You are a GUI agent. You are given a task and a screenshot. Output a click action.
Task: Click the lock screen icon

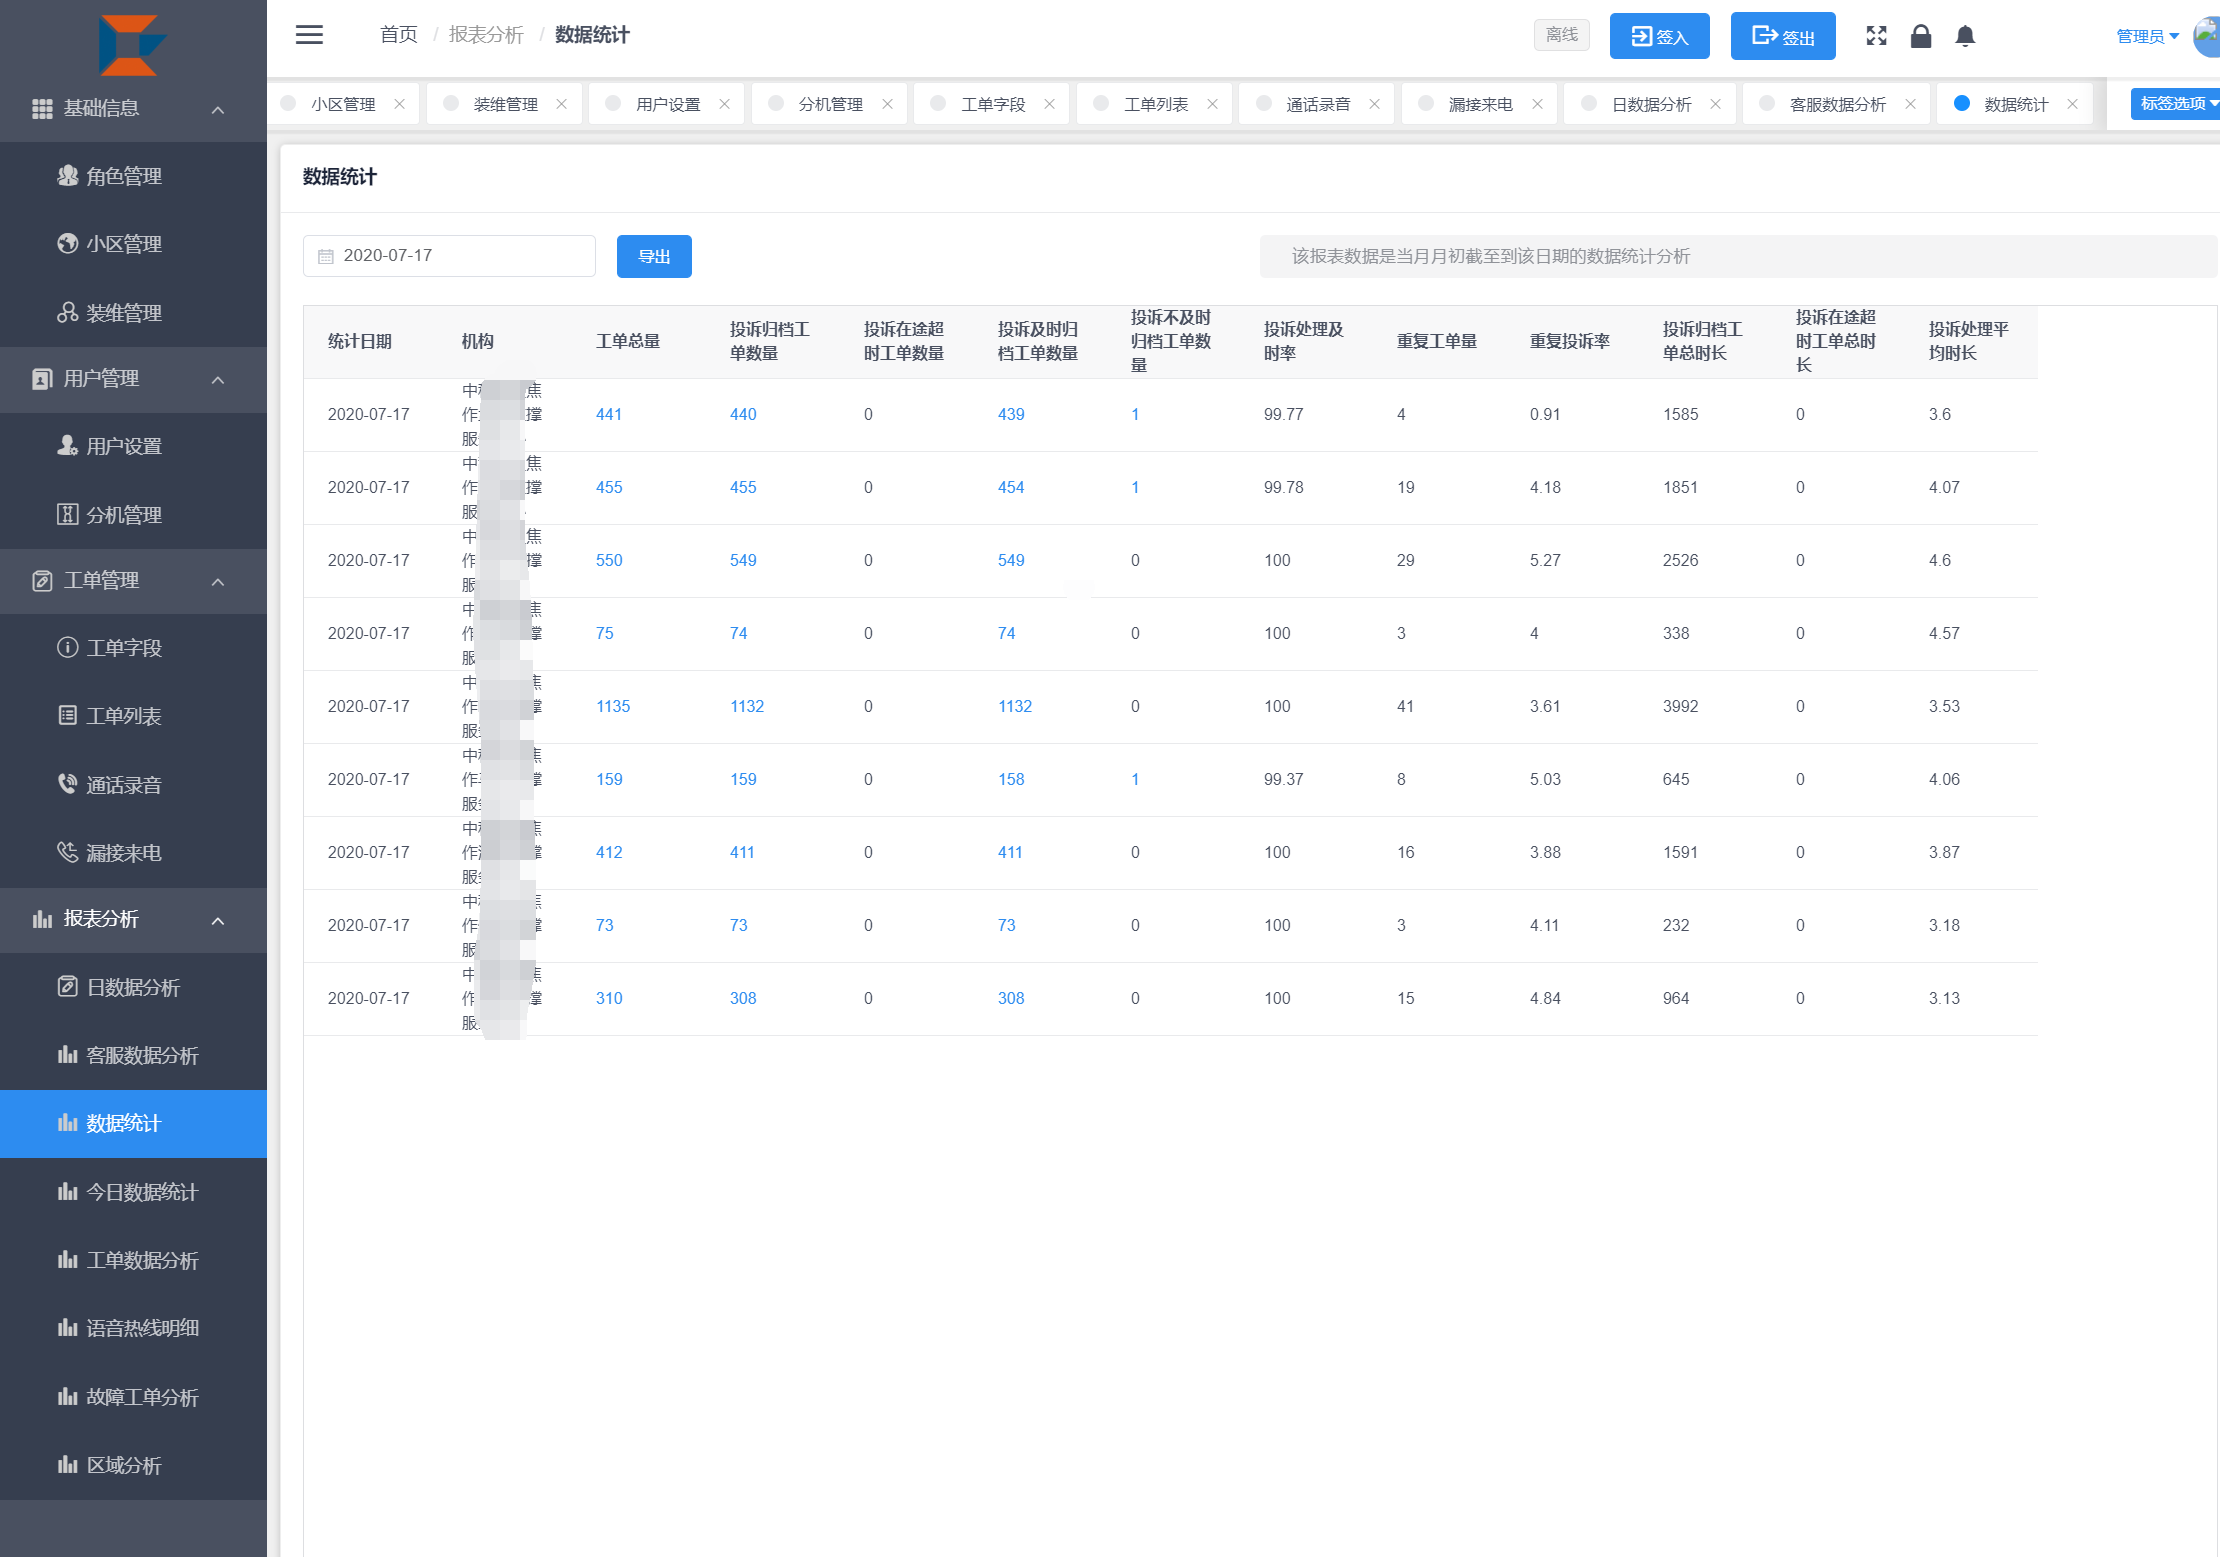[1920, 36]
